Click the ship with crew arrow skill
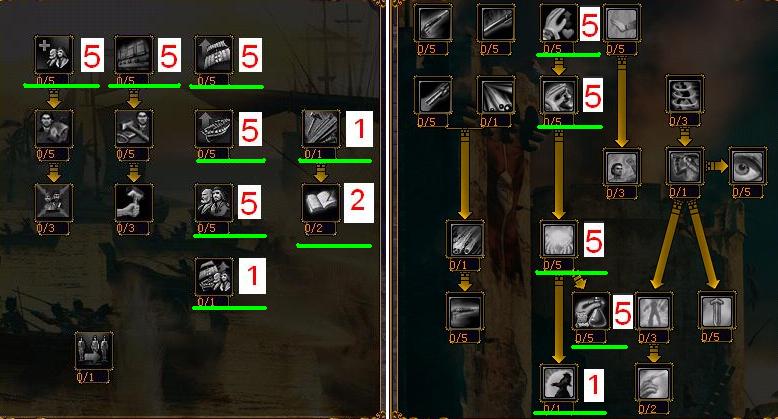This screenshot has height=419, width=778. (x=214, y=276)
